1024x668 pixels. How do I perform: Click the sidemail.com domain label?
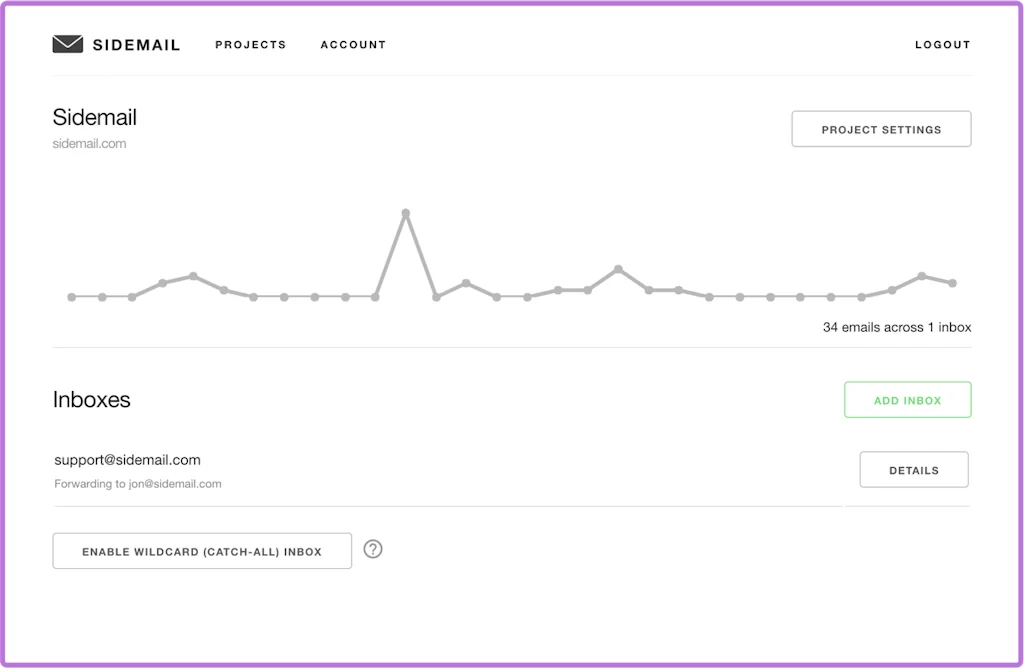pyautogui.click(x=89, y=143)
